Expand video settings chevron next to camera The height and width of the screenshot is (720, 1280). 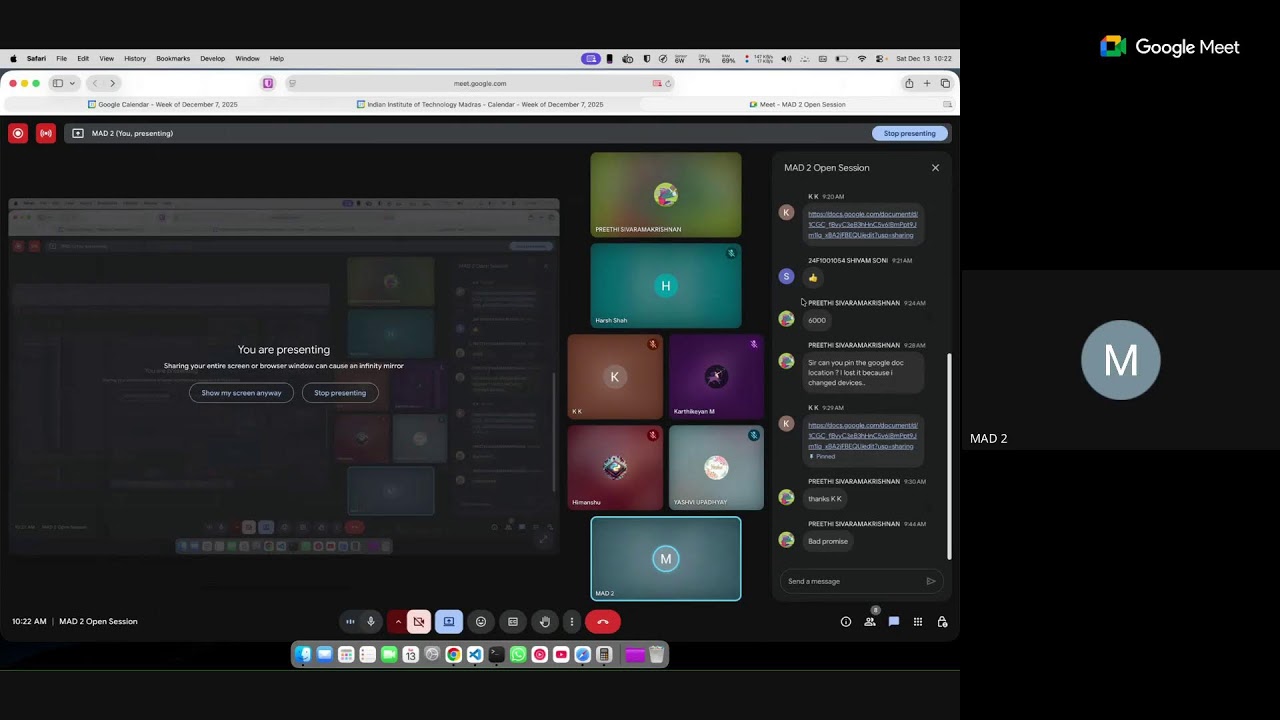coord(398,622)
